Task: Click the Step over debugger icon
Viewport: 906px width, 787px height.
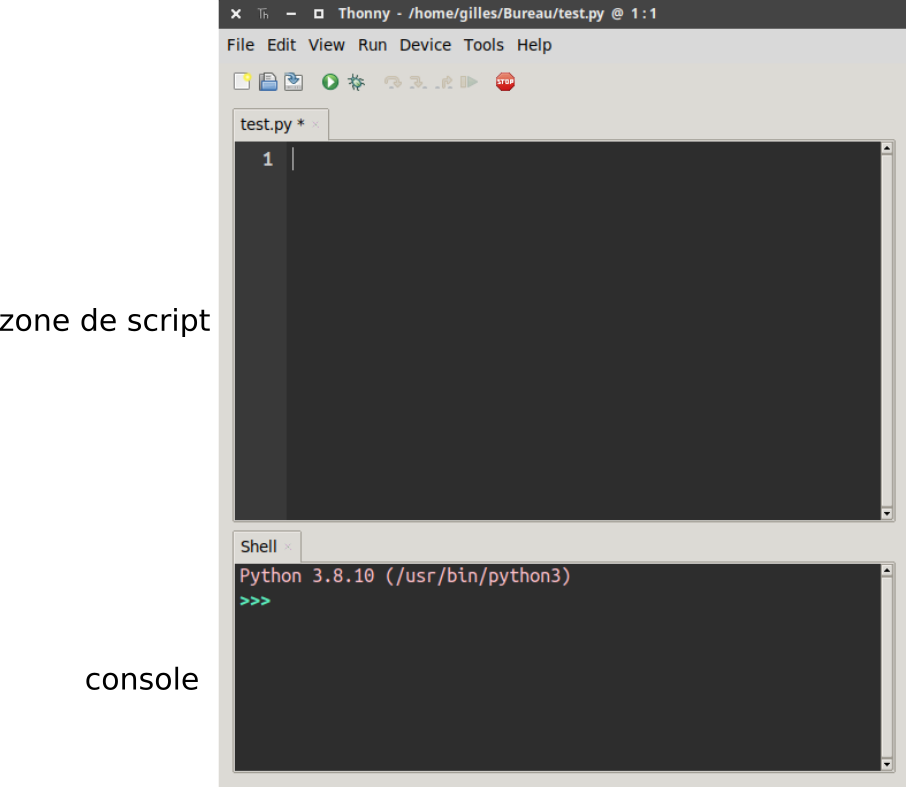Action: 393,82
